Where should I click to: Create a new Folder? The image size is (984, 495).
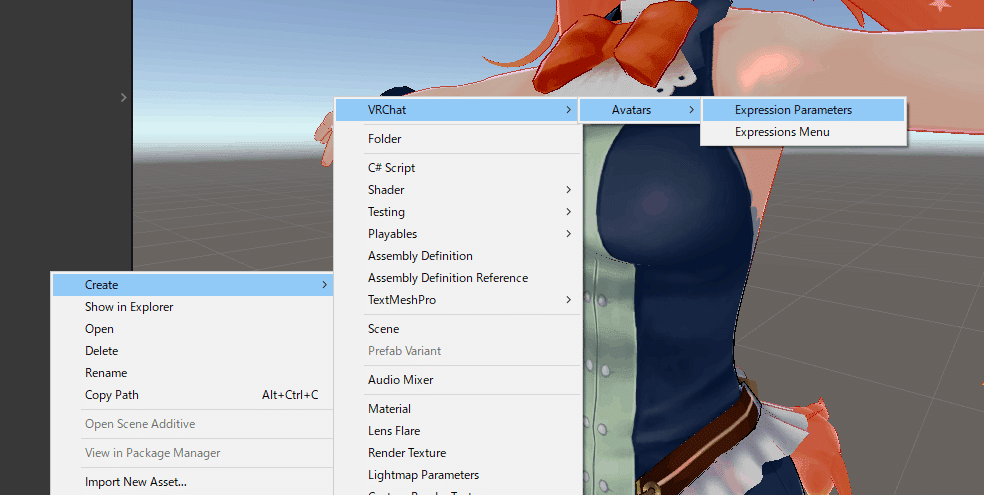click(456, 139)
